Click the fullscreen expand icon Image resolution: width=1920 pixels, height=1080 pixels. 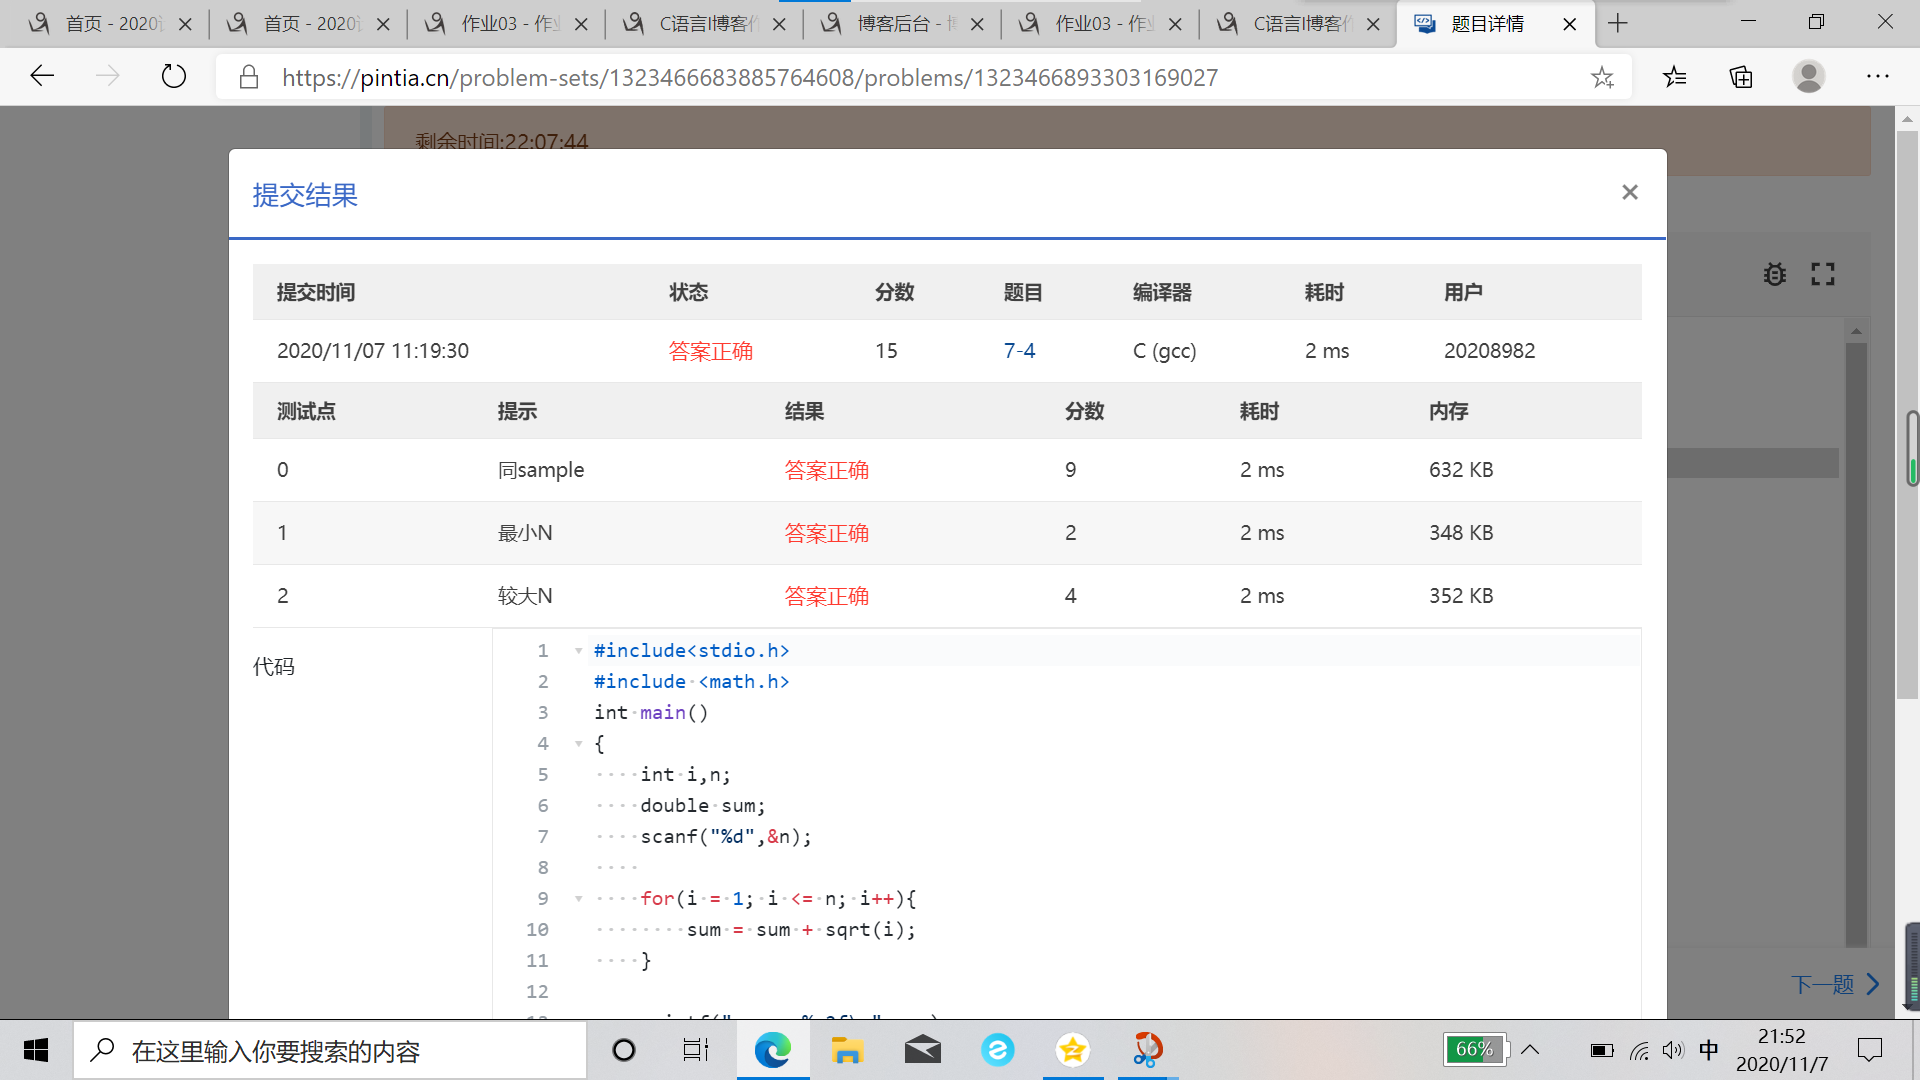(1822, 274)
